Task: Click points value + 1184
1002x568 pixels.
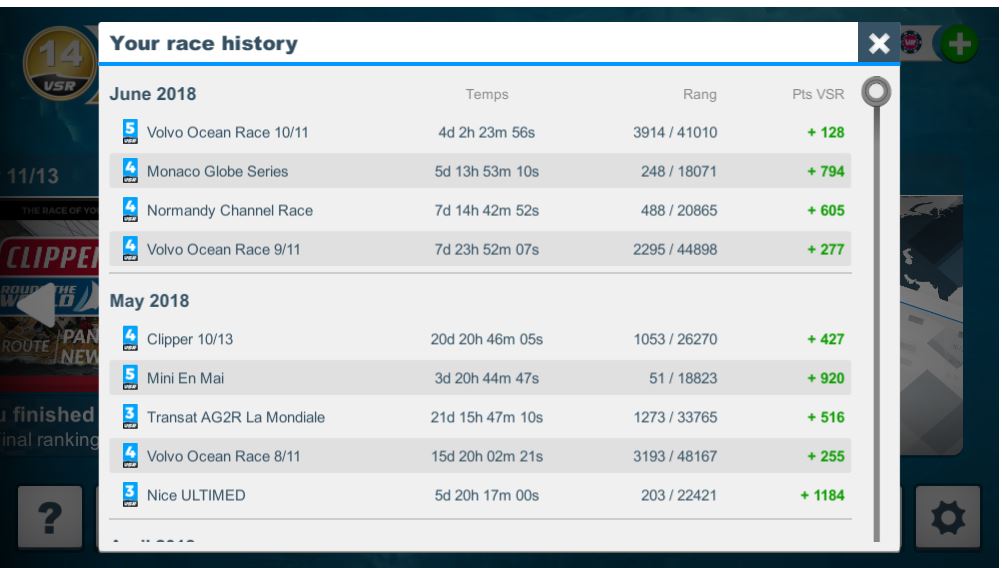Action: pos(822,495)
